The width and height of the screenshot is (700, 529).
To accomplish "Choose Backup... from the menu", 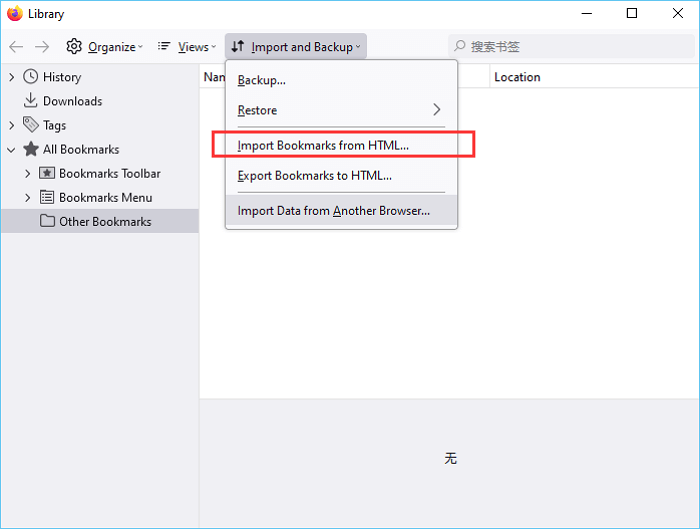I will (341, 80).
